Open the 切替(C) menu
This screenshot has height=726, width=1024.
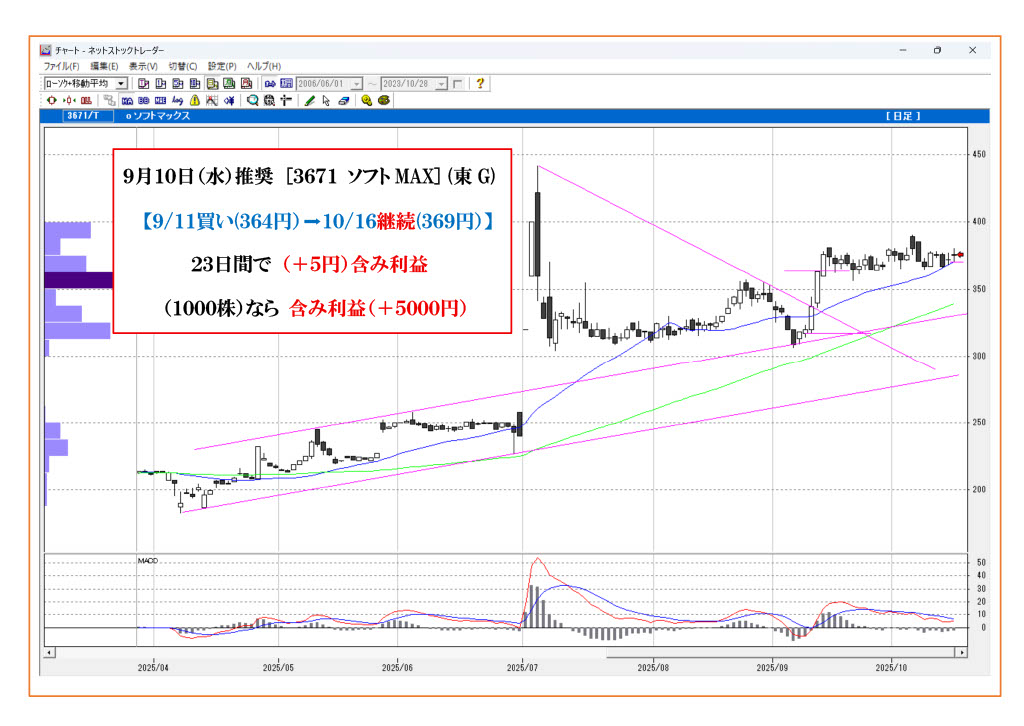click(x=183, y=66)
